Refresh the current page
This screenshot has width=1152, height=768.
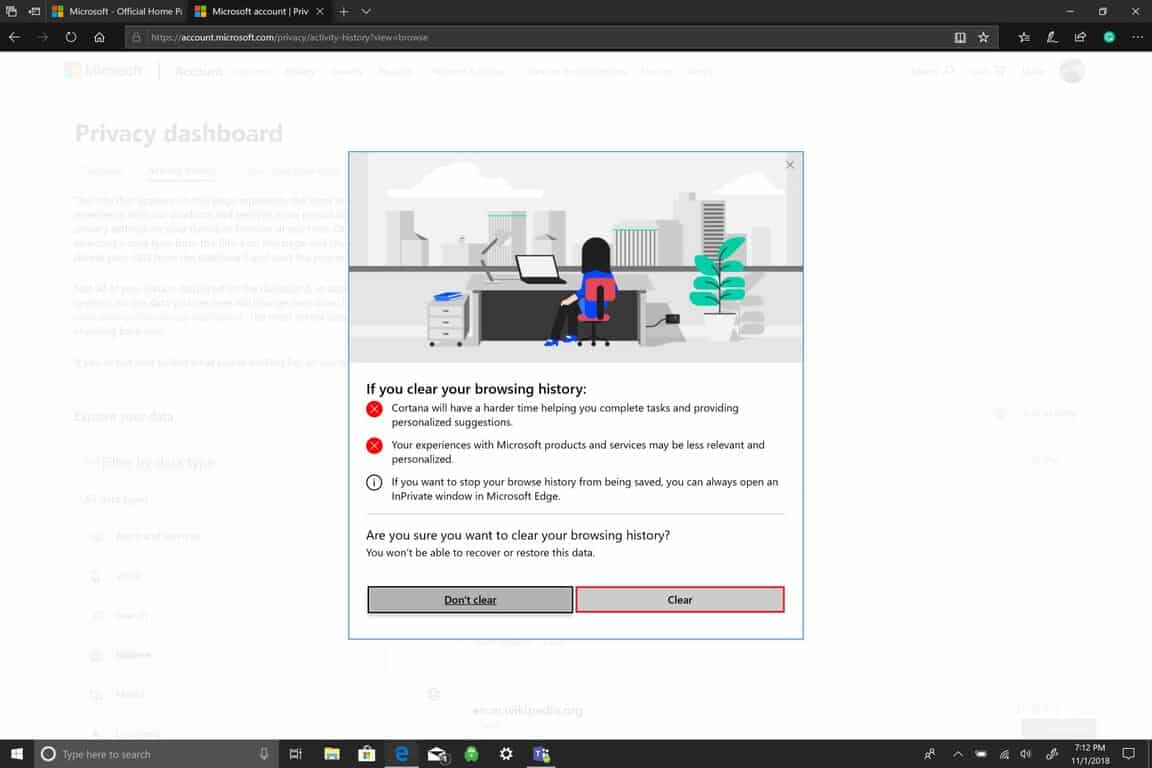(71, 37)
